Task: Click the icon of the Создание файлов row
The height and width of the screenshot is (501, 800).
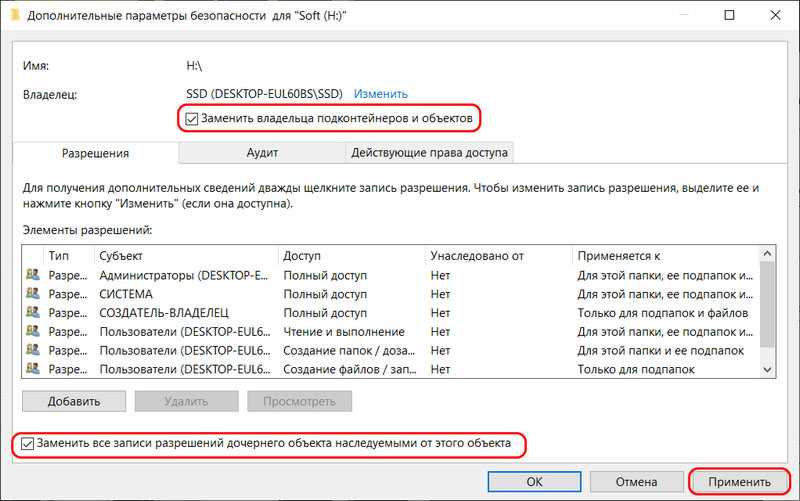Action: (x=33, y=370)
